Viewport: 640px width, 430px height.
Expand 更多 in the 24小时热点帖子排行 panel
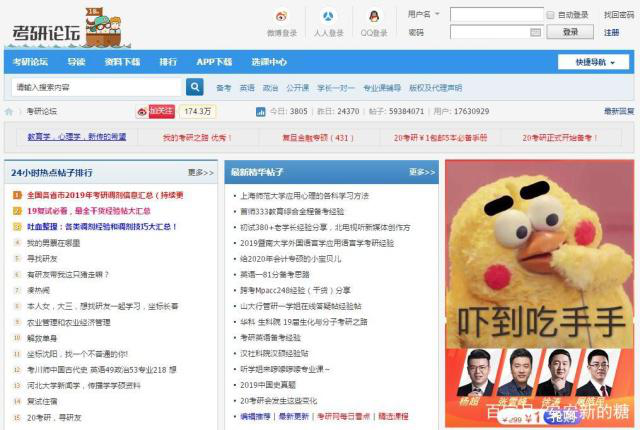click(x=200, y=172)
